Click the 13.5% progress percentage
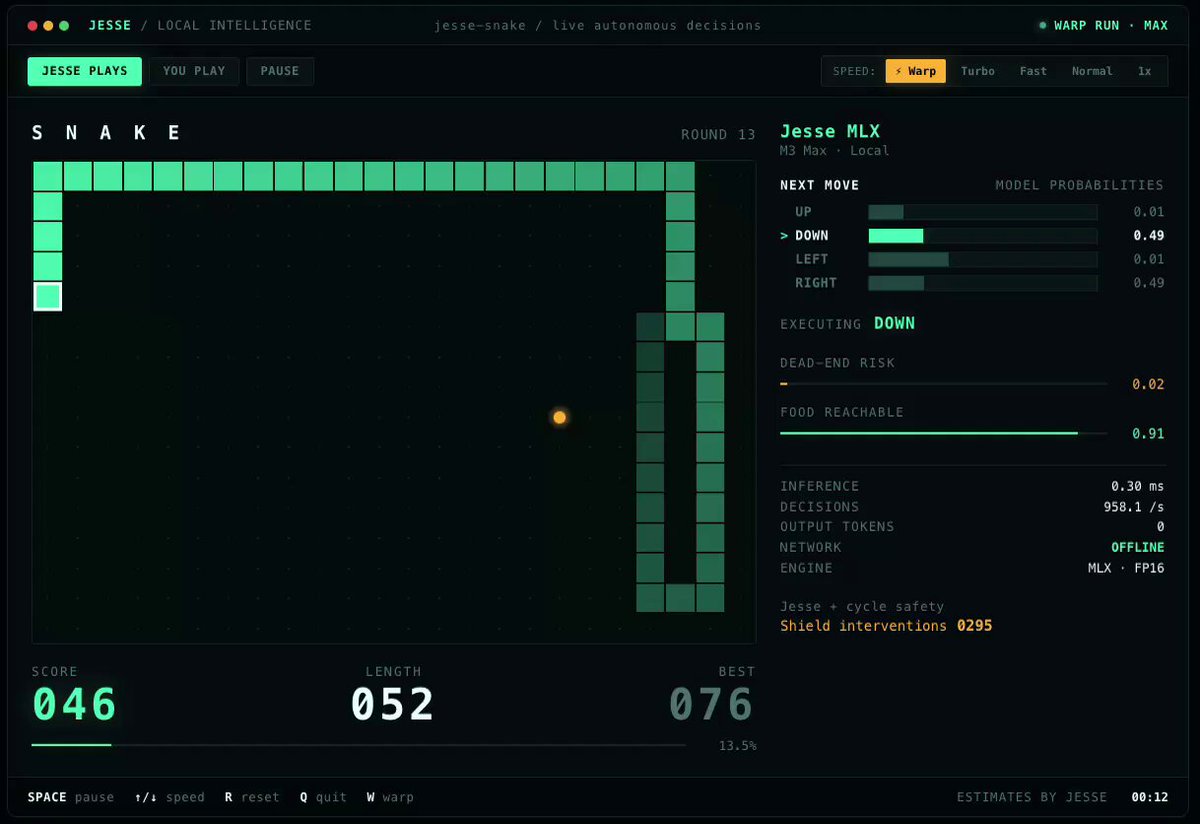The height and width of the screenshot is (824, 1200). [737, 746]
